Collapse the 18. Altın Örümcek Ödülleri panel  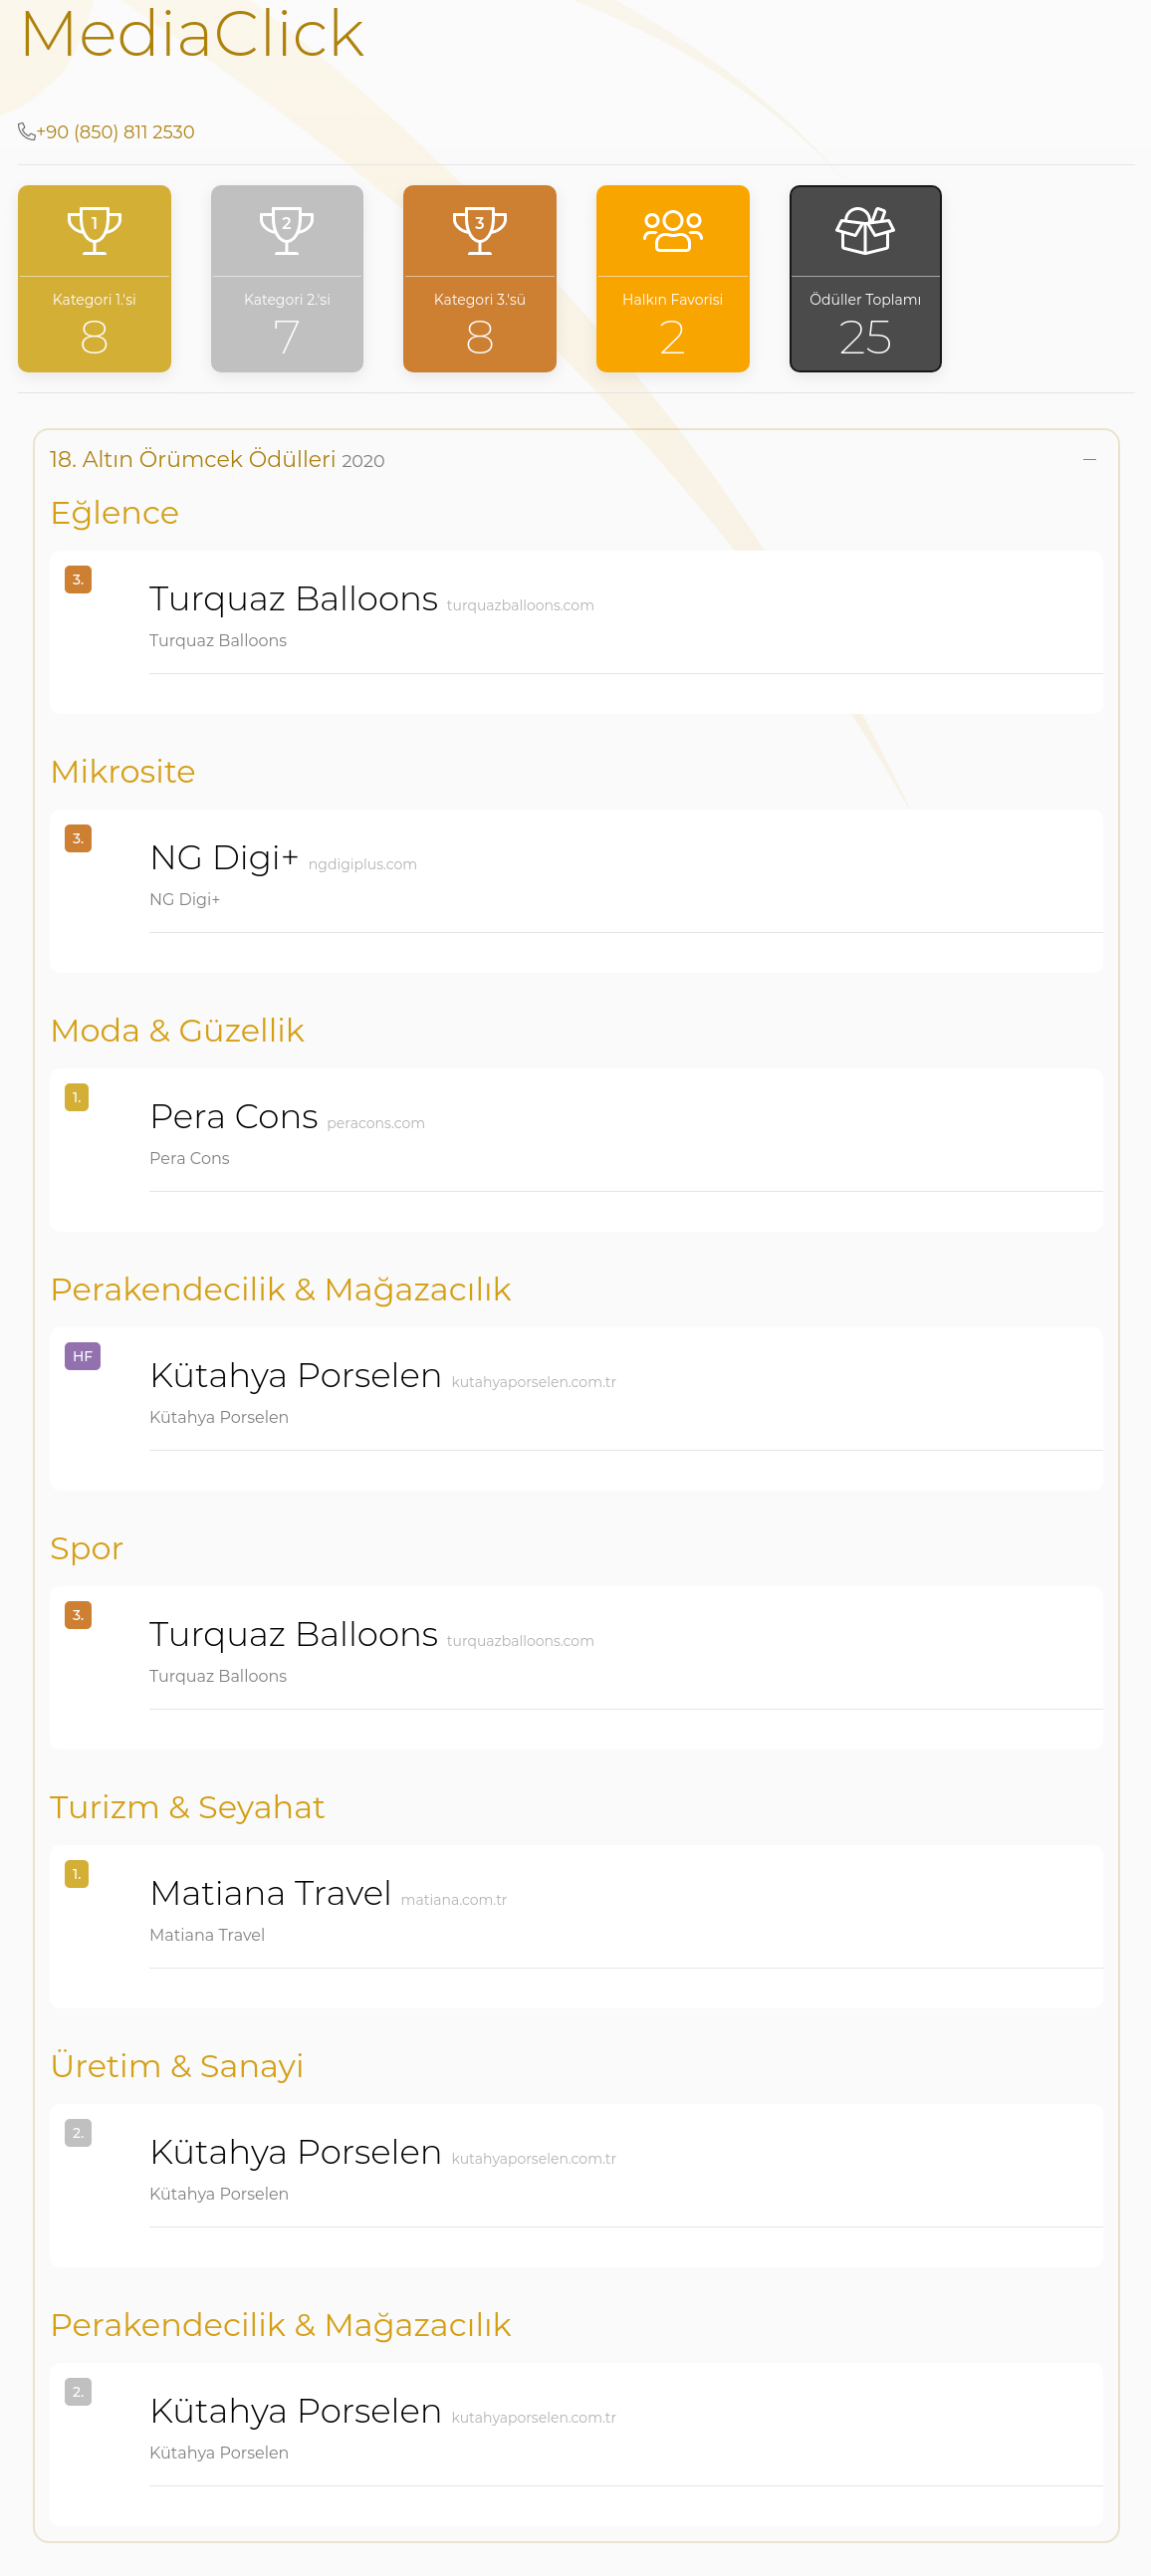(x=1089, y=459)
